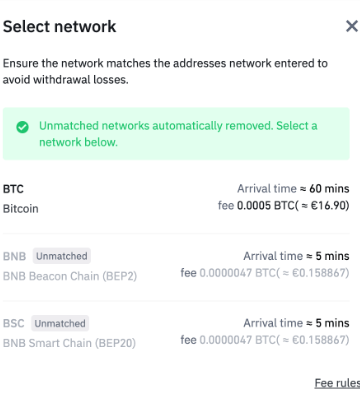Open the Fee rules link
The width and height of the screenshot is (360, 405).
[337, 383]
